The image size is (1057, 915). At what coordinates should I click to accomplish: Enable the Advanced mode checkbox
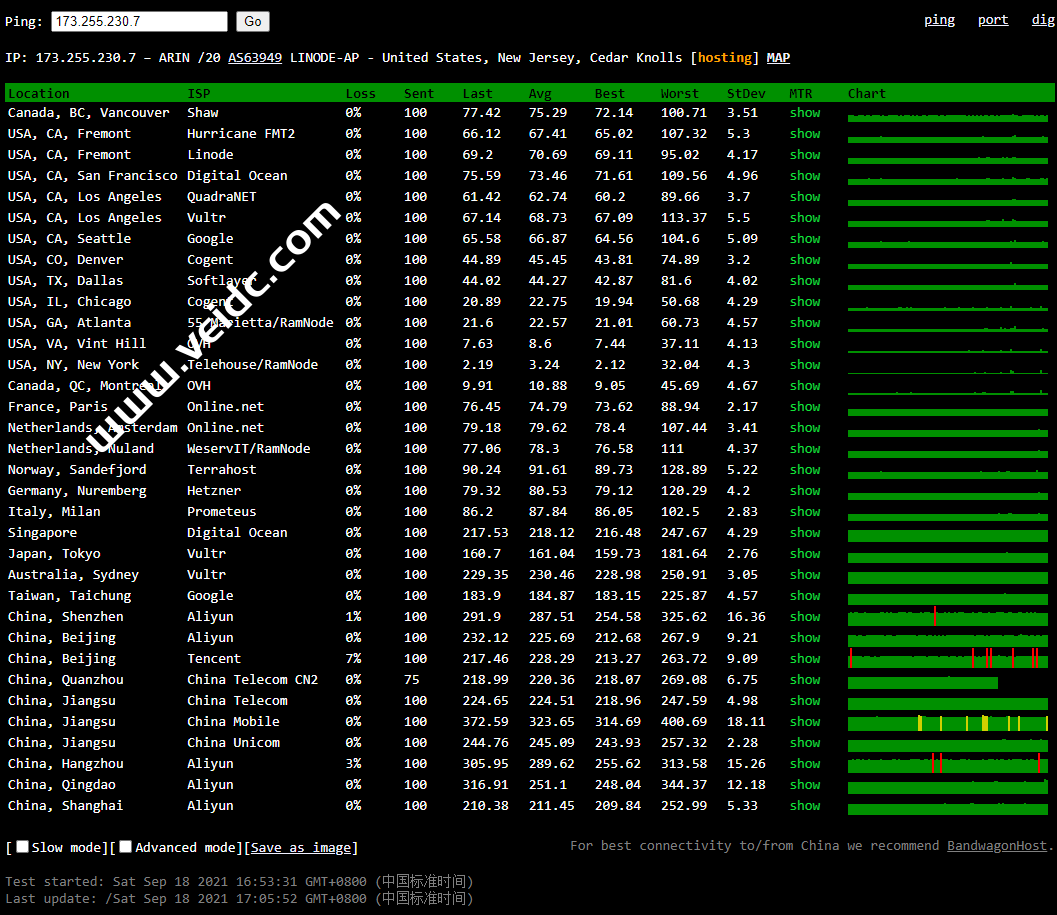[126, 847]
